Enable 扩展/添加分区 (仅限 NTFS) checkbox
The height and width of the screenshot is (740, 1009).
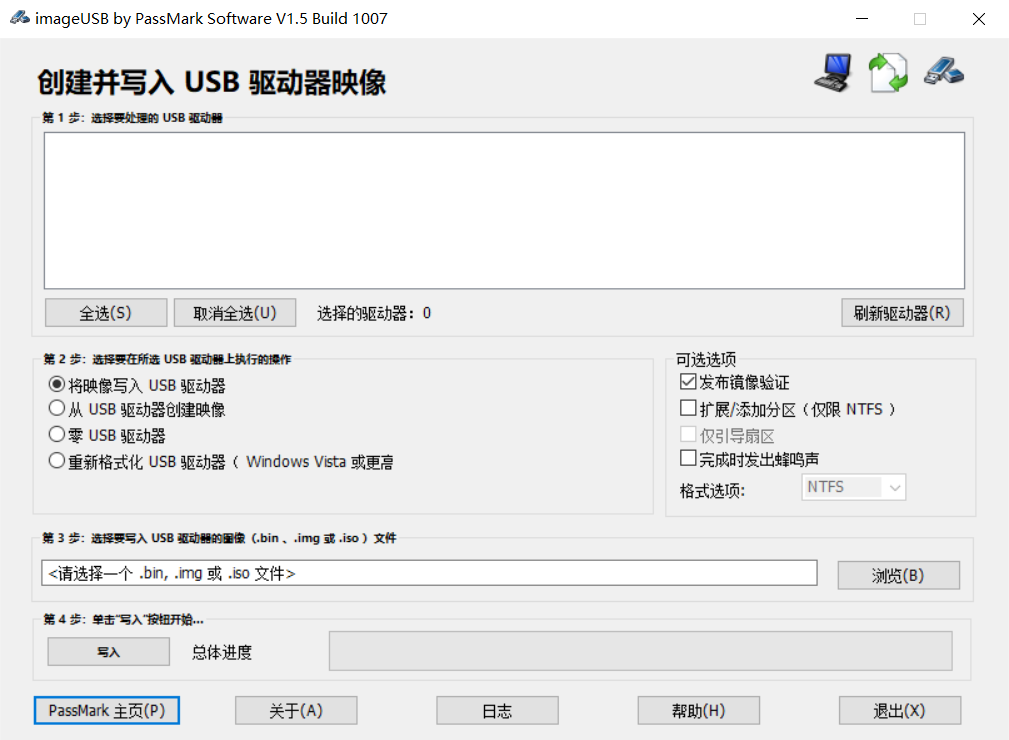(688, 408)
